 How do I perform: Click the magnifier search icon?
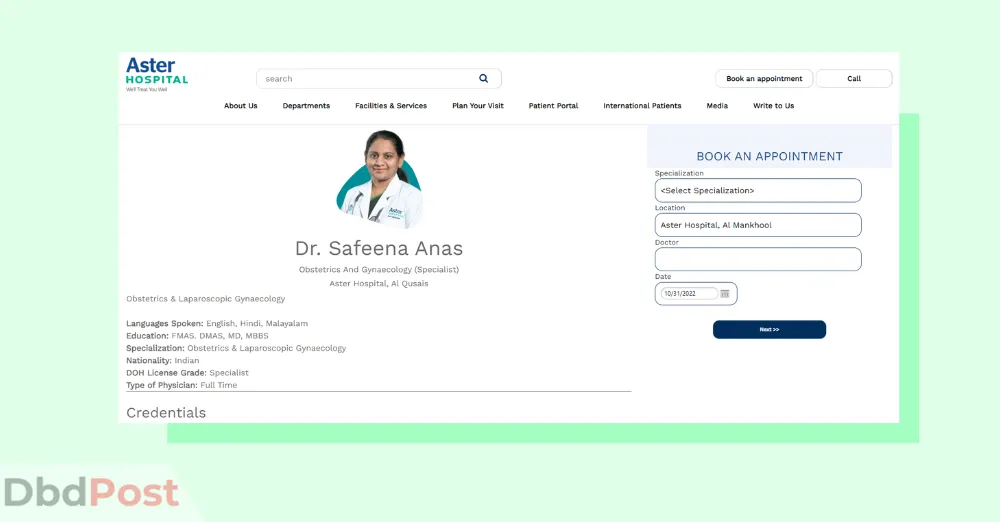(483, 78)
